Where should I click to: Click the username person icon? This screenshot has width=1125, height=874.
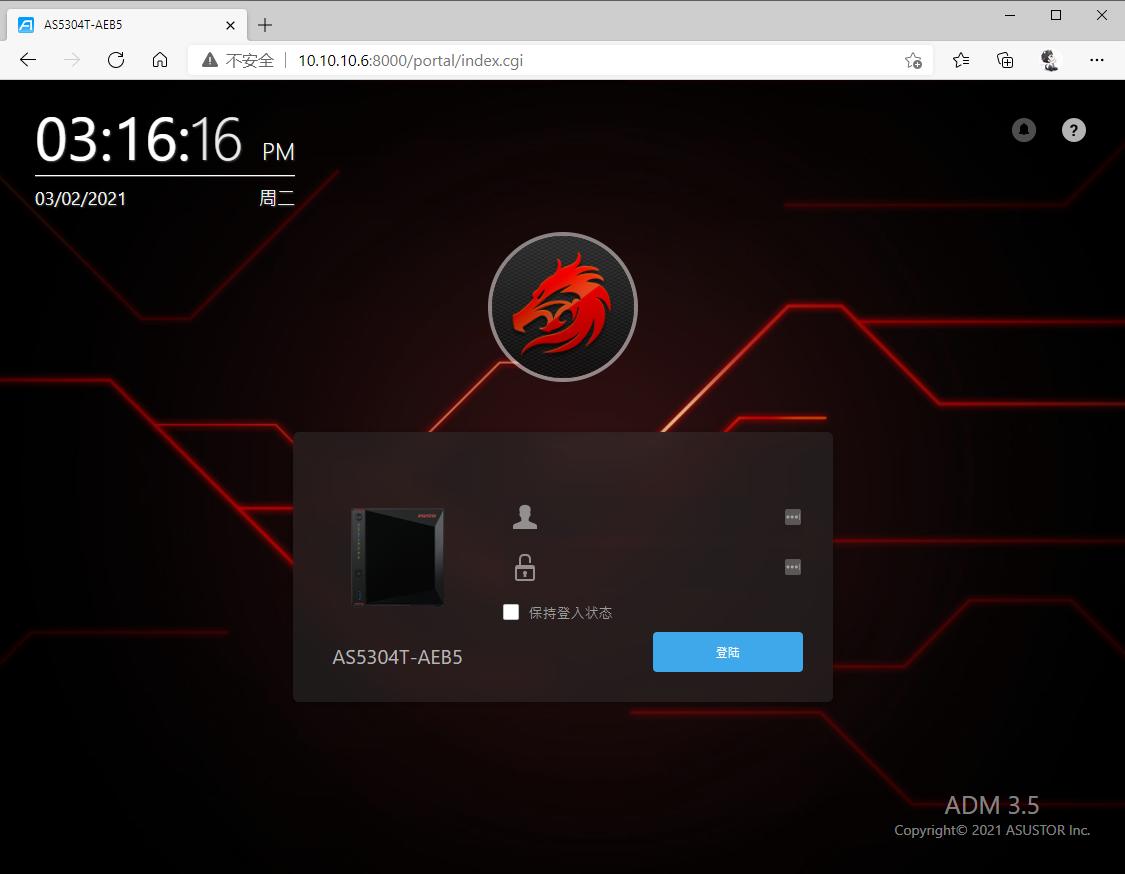(x=524, y=516)
